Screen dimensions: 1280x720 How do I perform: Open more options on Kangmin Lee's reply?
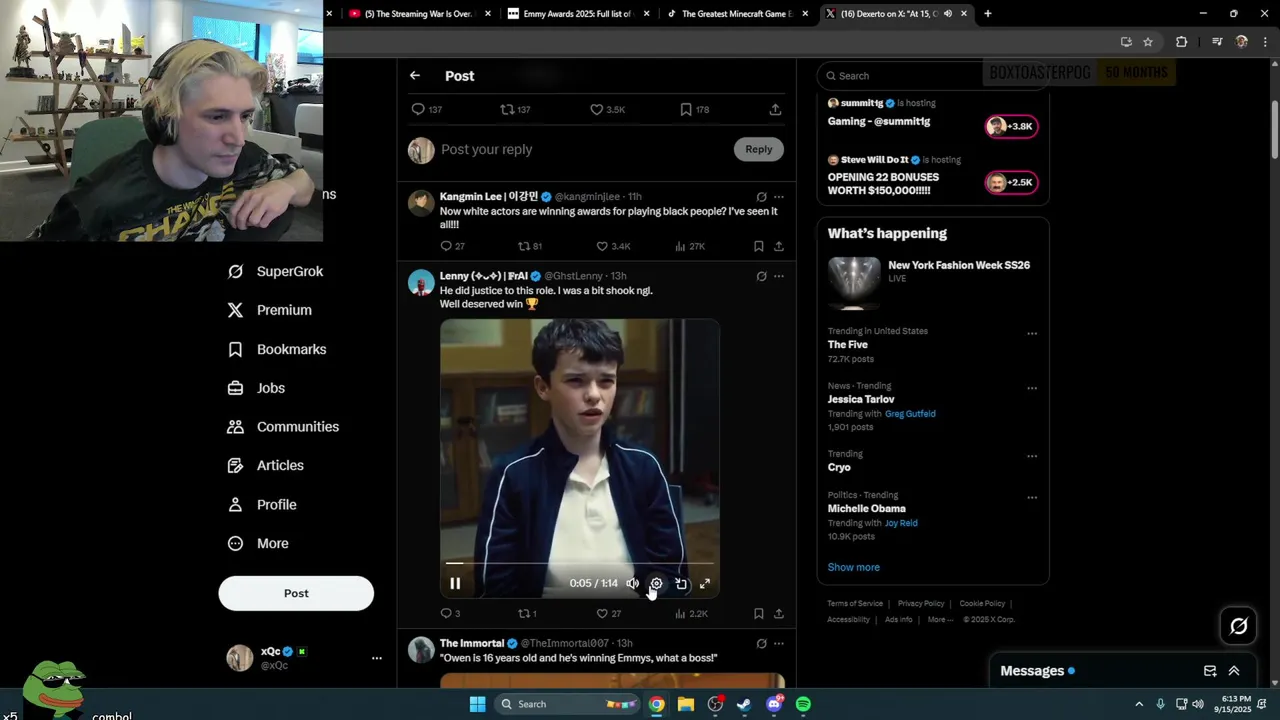tap(779, 197)
